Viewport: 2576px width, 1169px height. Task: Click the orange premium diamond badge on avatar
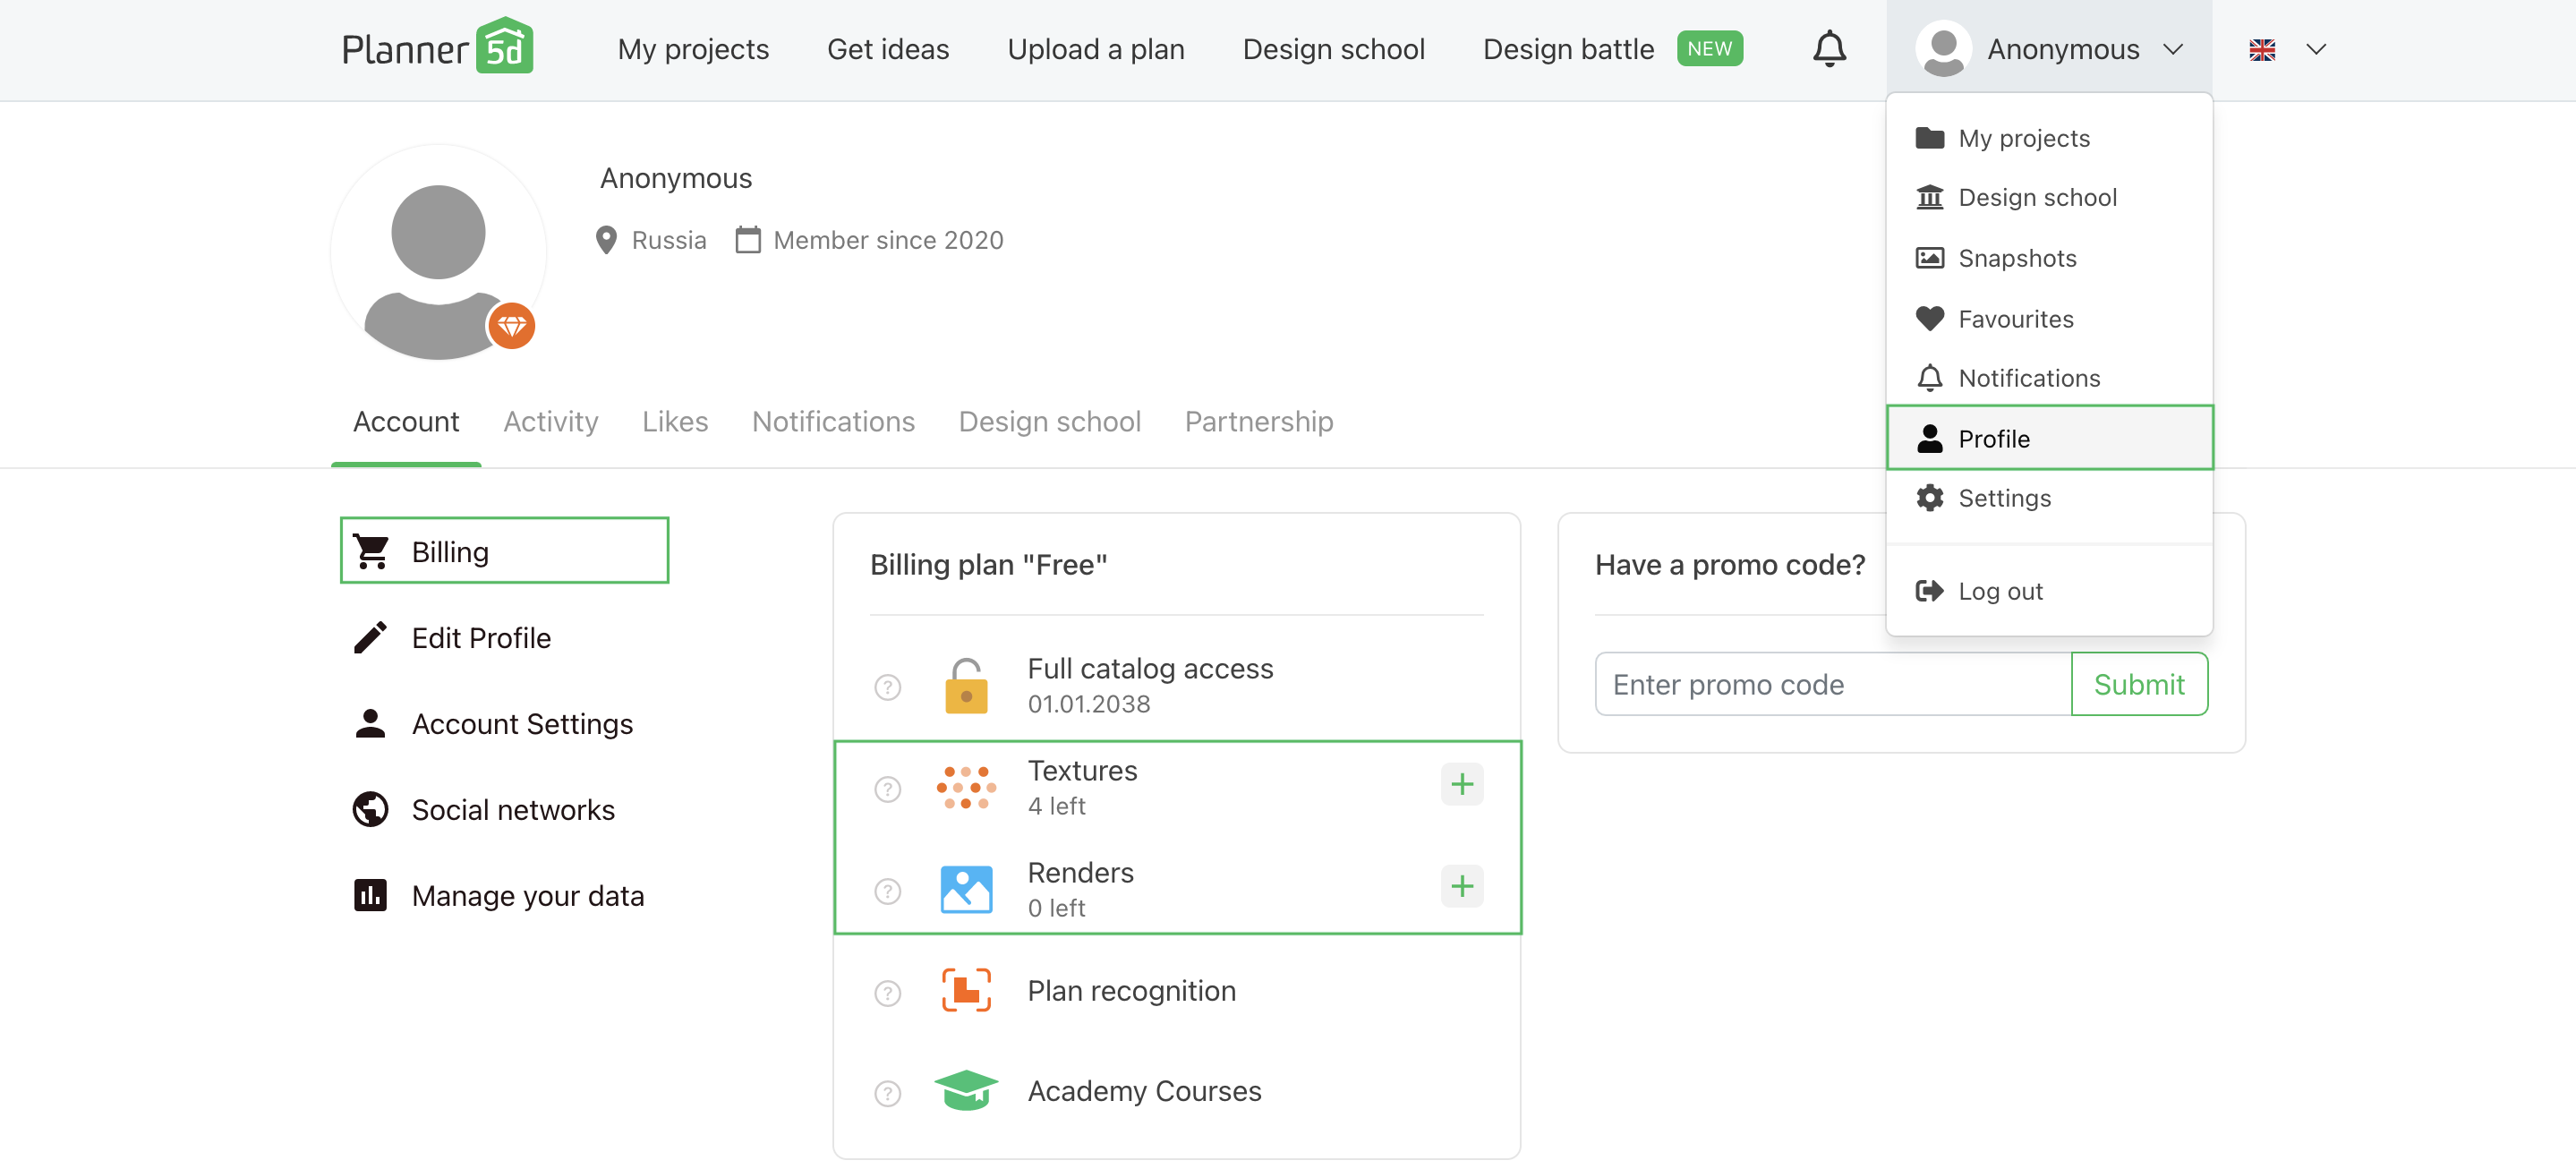pos(511,326)
